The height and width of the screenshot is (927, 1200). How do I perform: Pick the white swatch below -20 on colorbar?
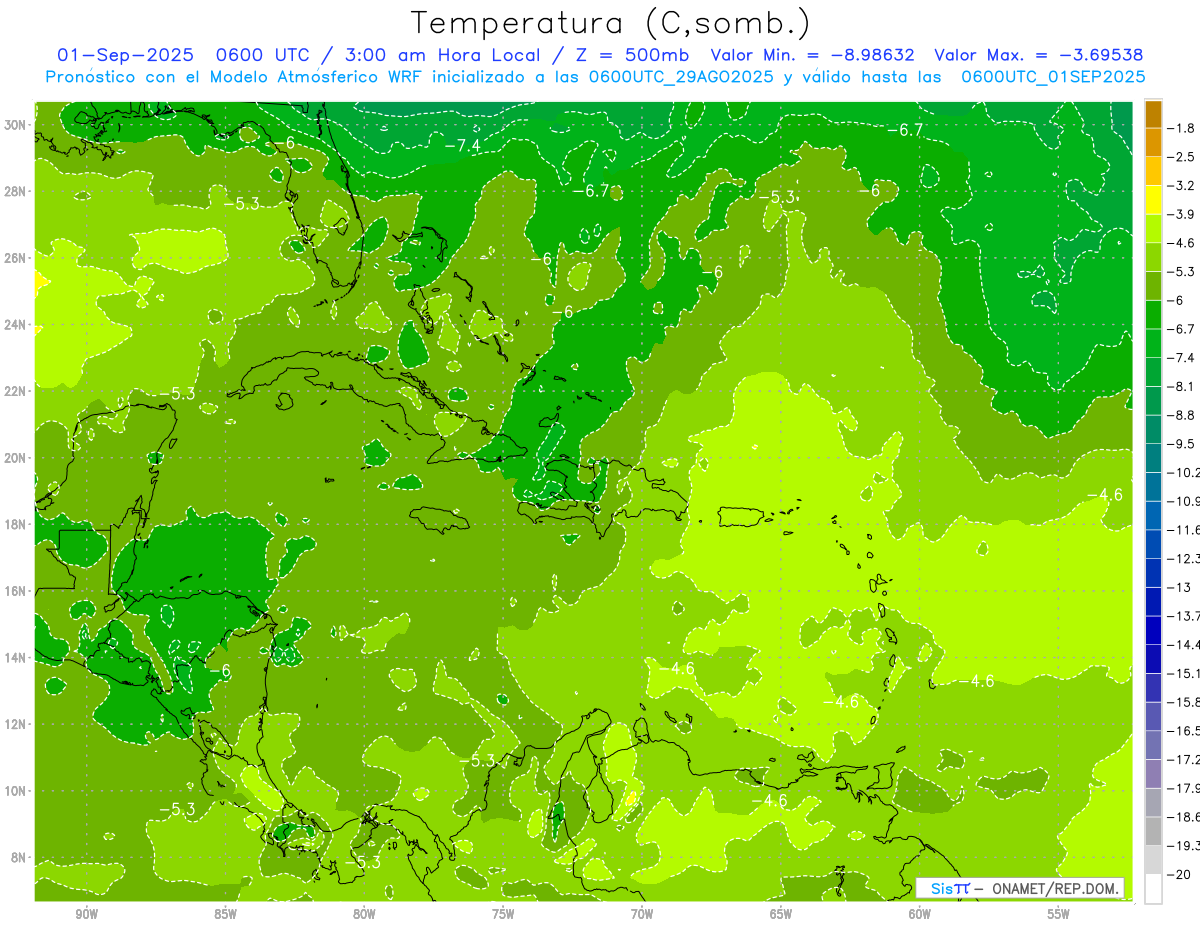[x=1153, y=889]
